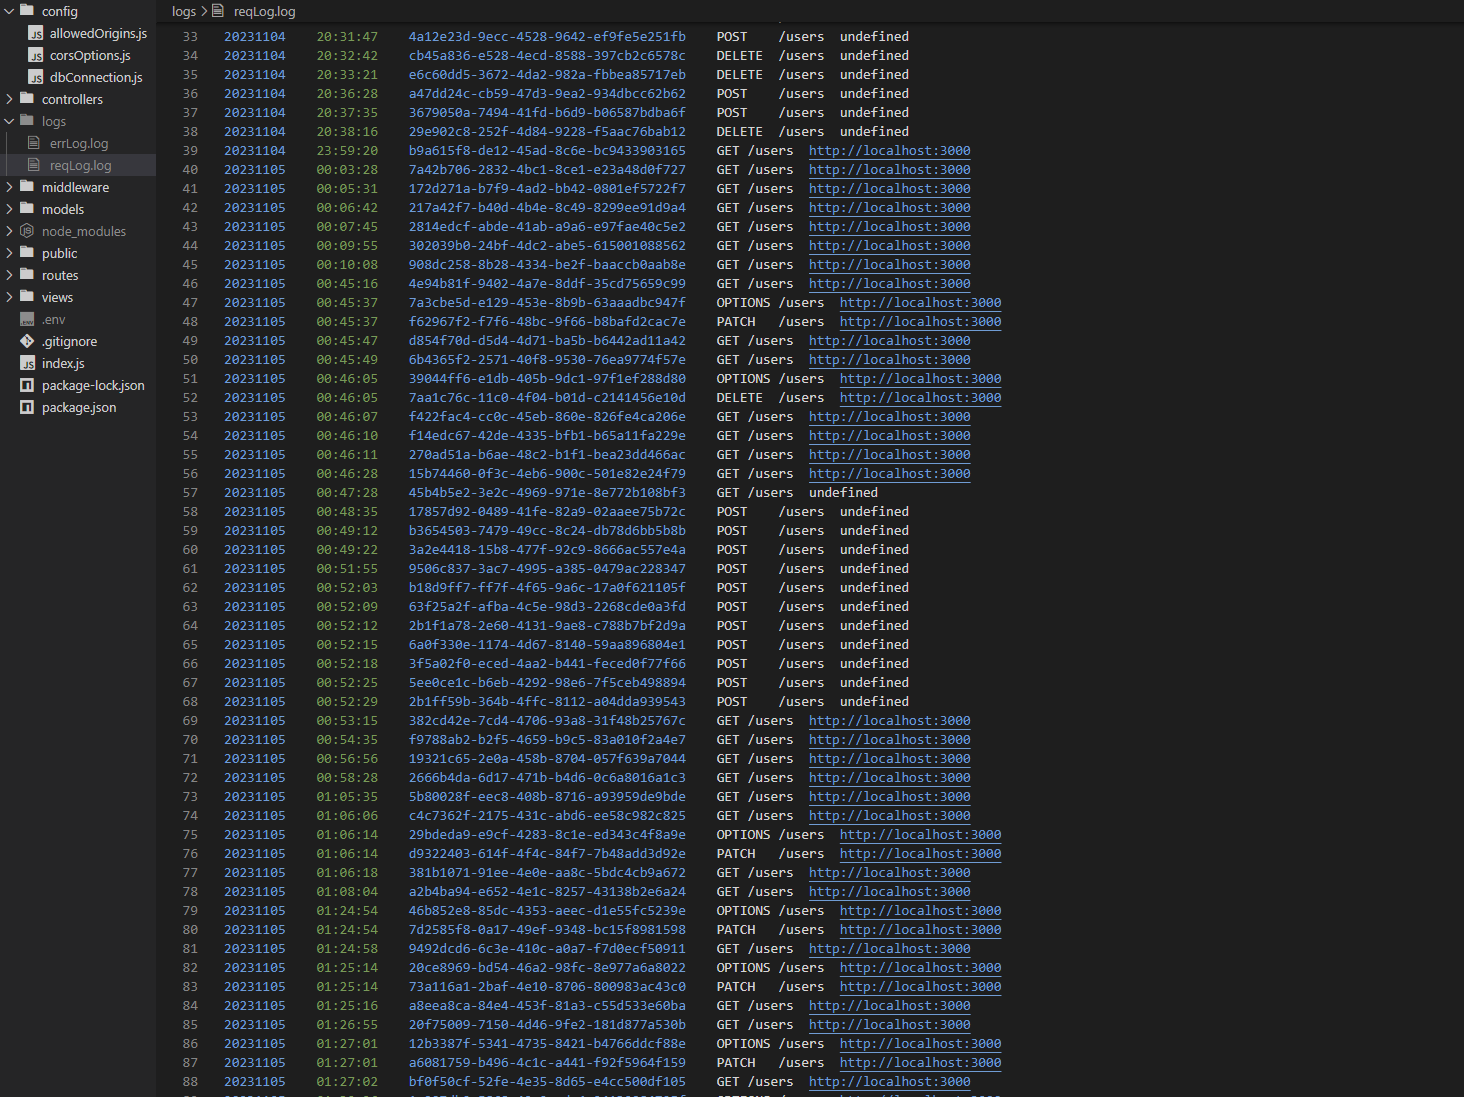Click the file icon beside errLog.log
Viewport: 1464px width, 1097px height.
(x=34, y=143)
